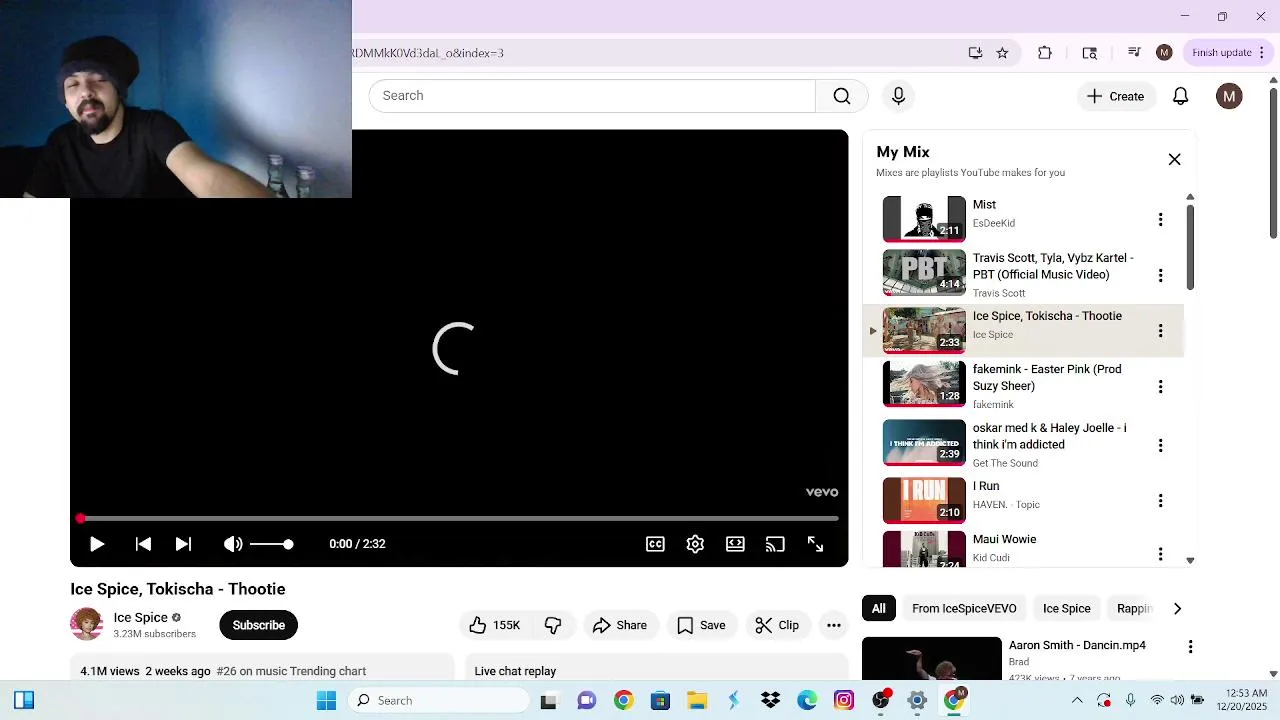Image resolution: width=1280 pixels, height=720 pixels.
Task: Select Ice Spice filter chip
Action: coord(1067,608)
